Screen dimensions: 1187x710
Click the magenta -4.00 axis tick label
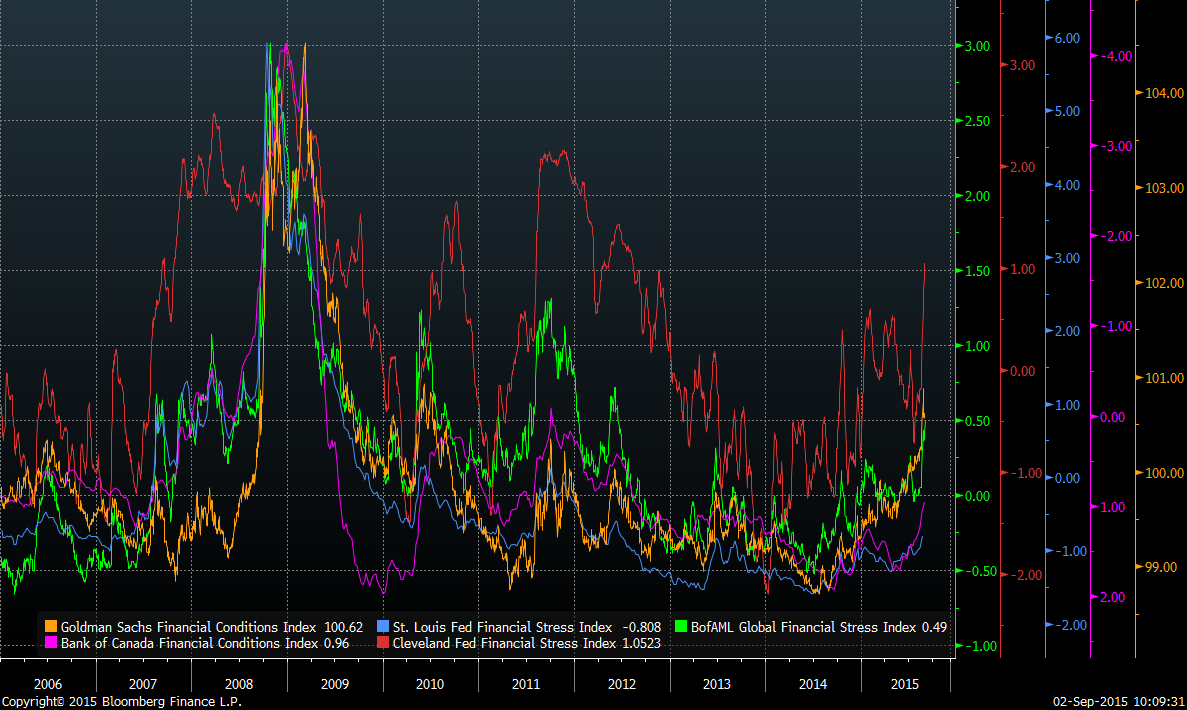pos(1115,56)
